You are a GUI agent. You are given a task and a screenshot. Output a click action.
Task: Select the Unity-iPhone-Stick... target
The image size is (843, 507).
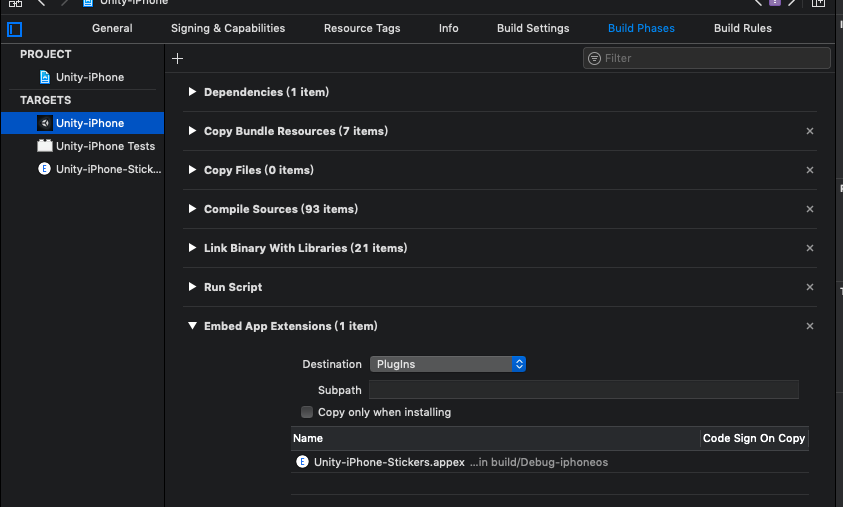pos(83,169)
